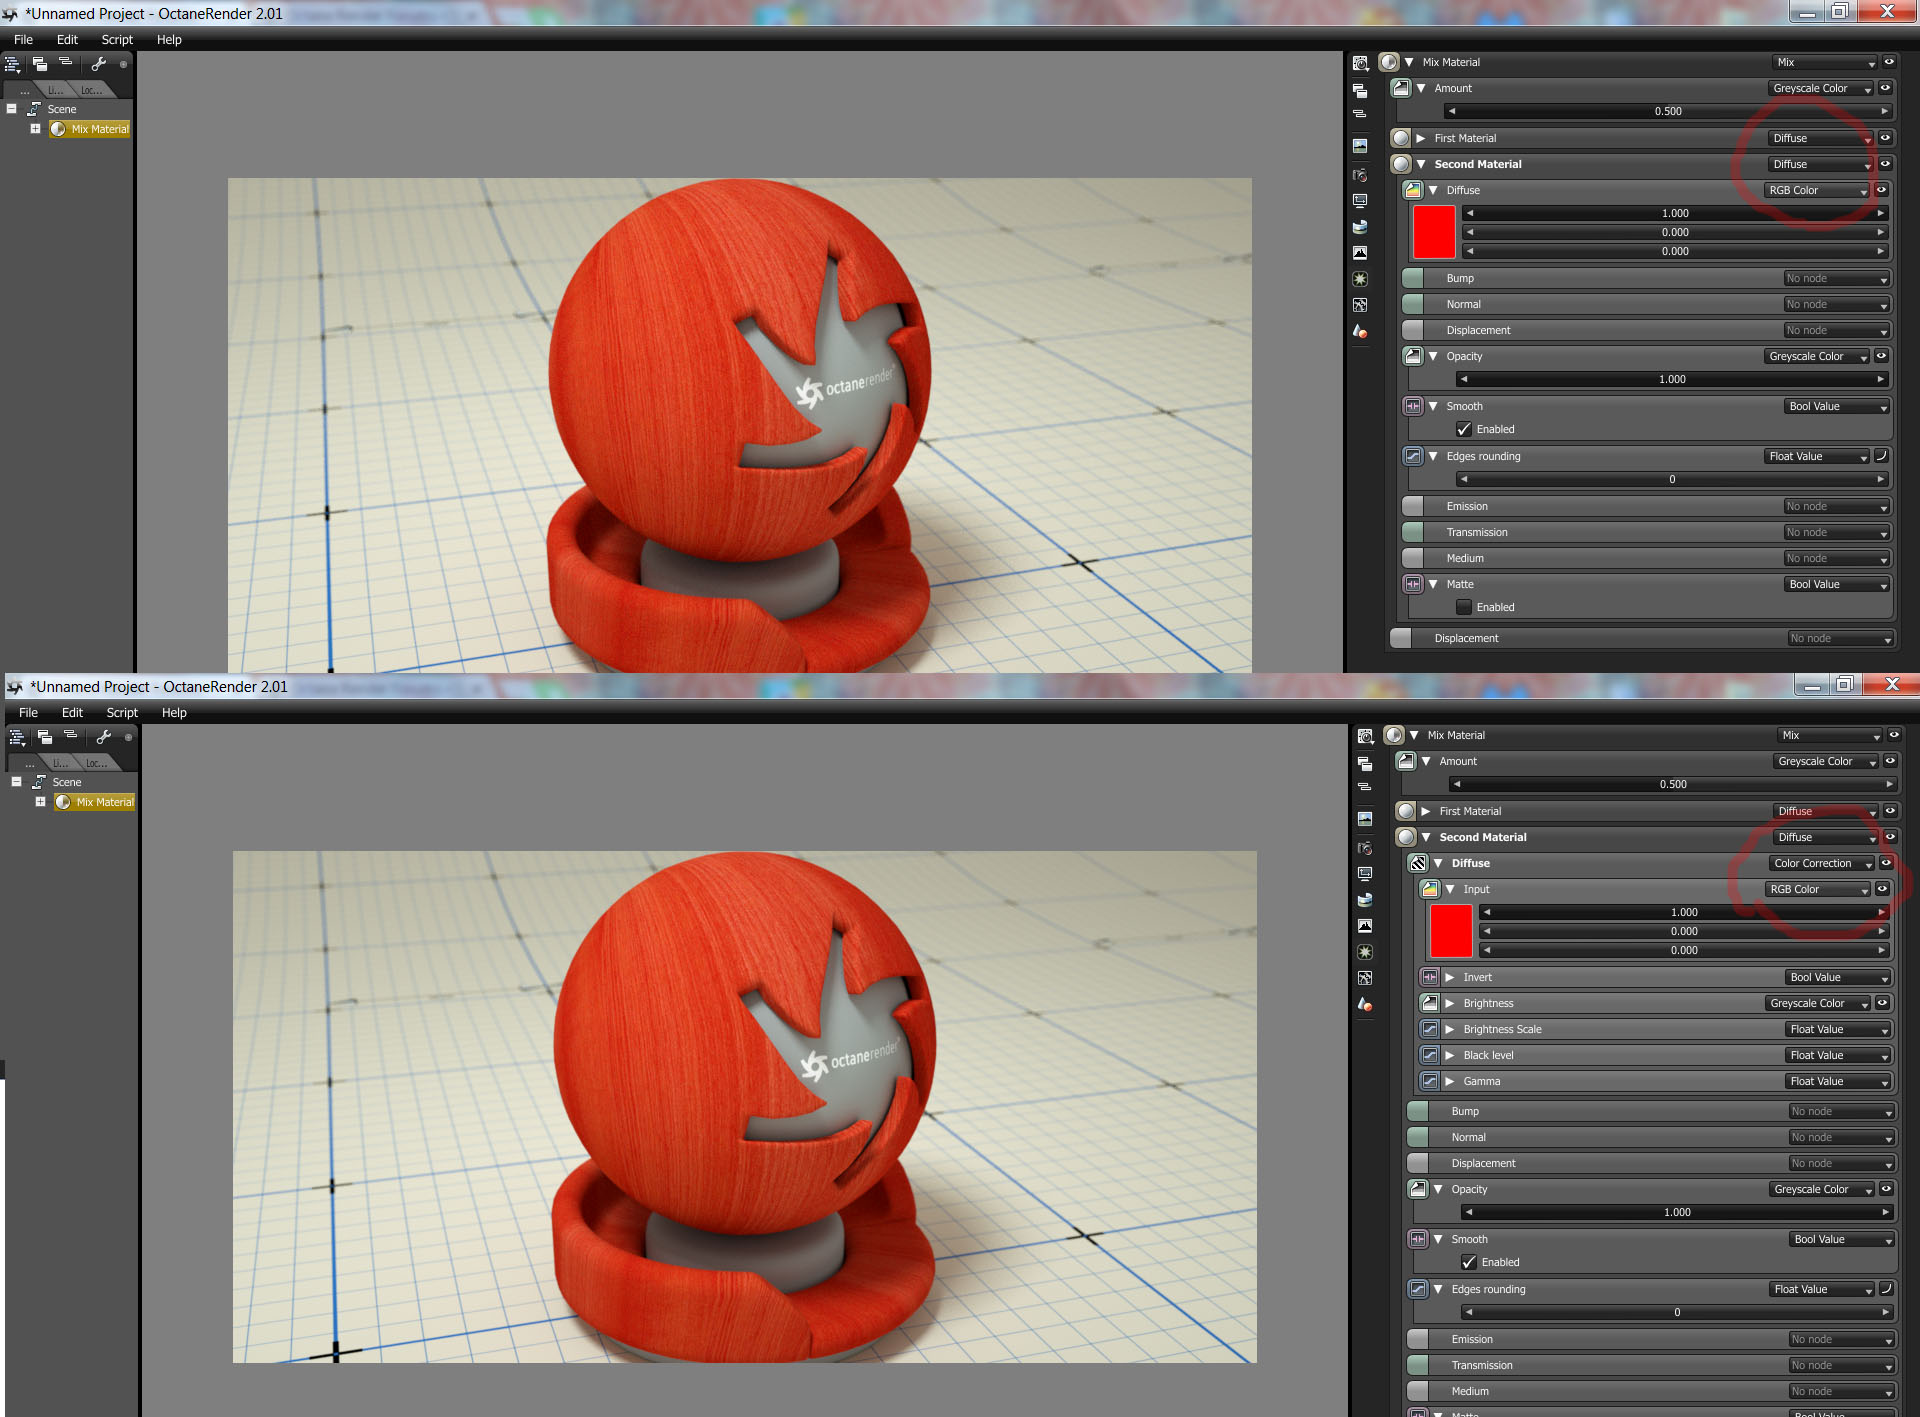Screen dimensions: 1920x1417
Task: Select Mix Material node in upper Scene tree
Action: (99, 129)
